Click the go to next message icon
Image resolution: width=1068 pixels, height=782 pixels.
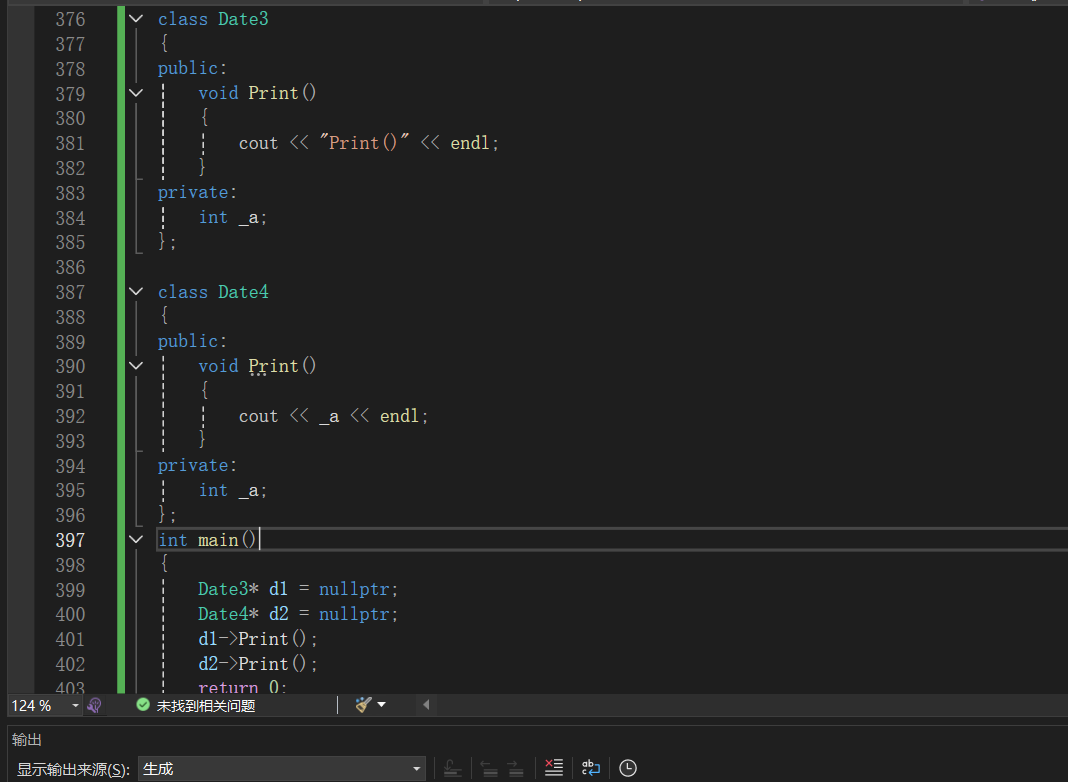[516, 768]
